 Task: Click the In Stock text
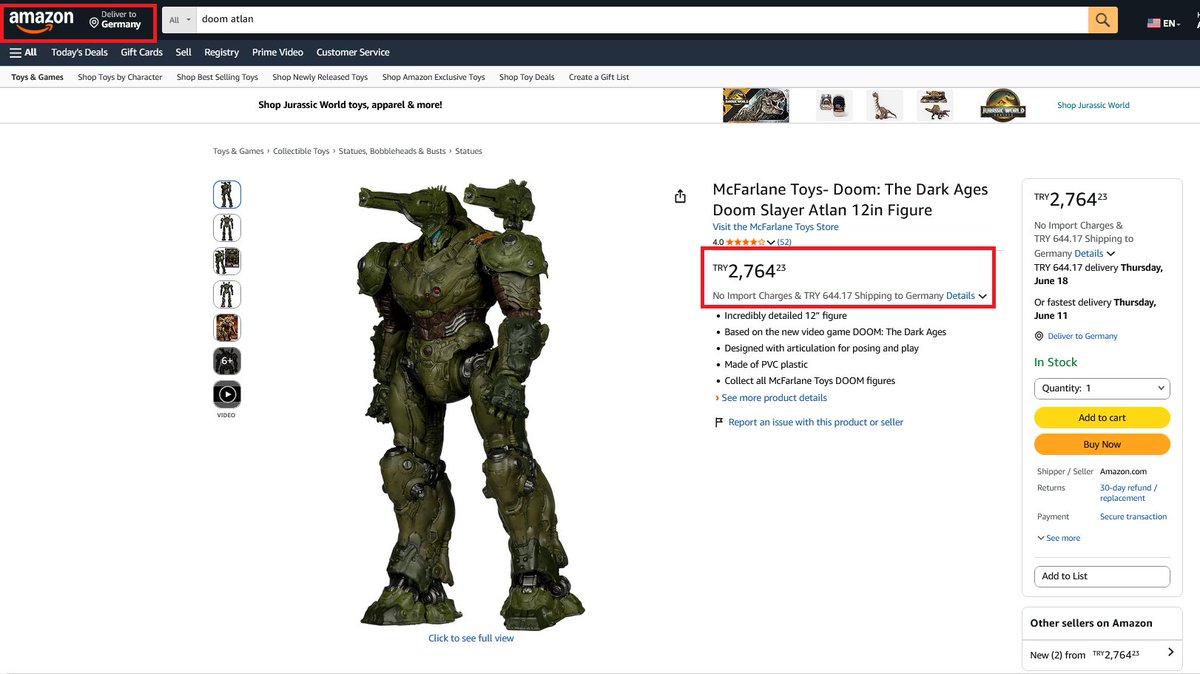1056,362
